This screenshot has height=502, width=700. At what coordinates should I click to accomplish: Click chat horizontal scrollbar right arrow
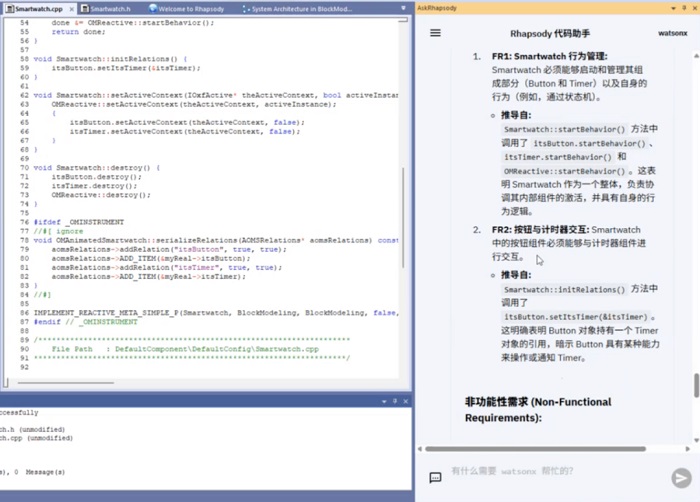(688, 449)
